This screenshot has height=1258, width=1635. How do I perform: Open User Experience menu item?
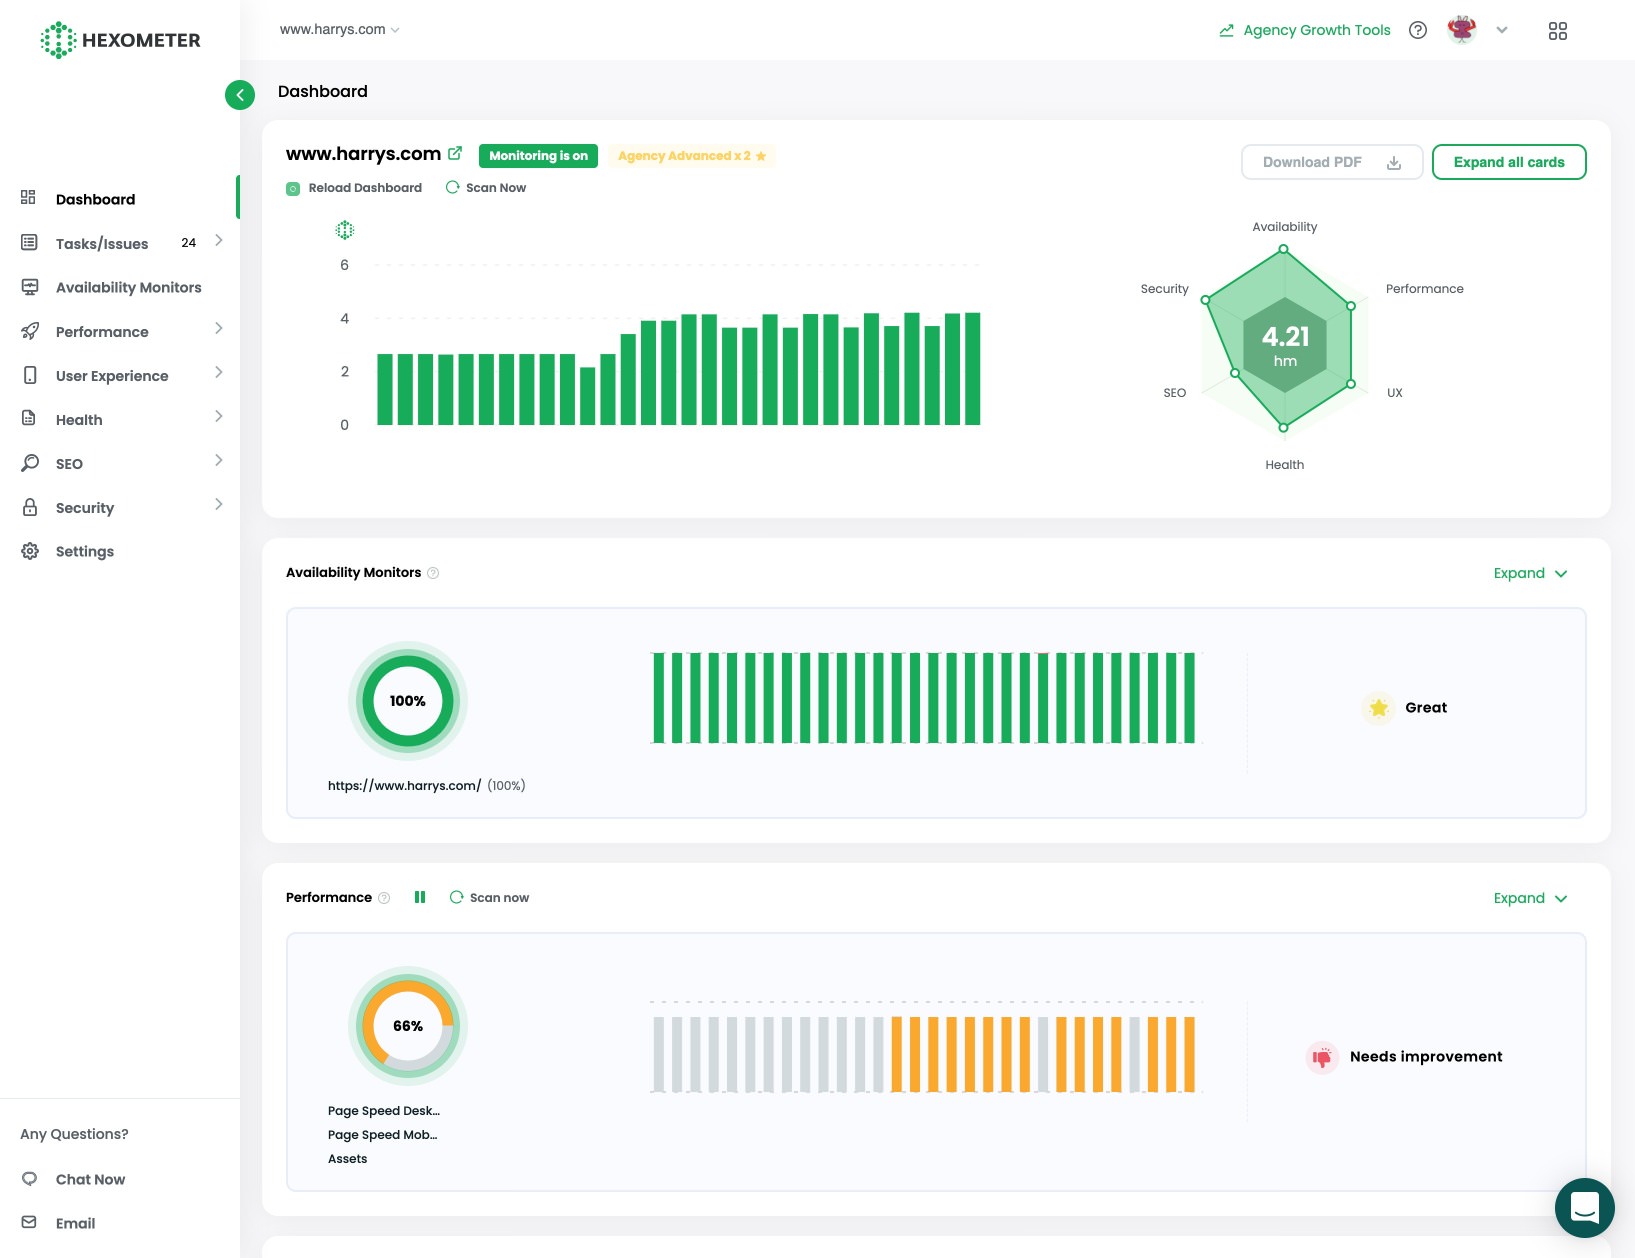pos(112,376)
